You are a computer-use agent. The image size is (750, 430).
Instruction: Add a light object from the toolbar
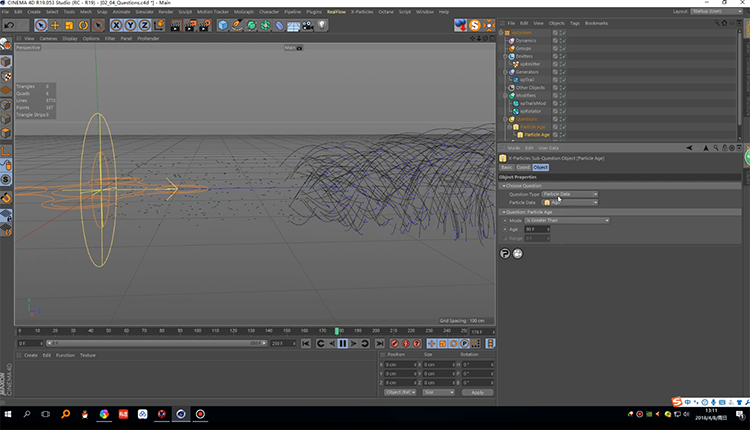pos(322,25)
